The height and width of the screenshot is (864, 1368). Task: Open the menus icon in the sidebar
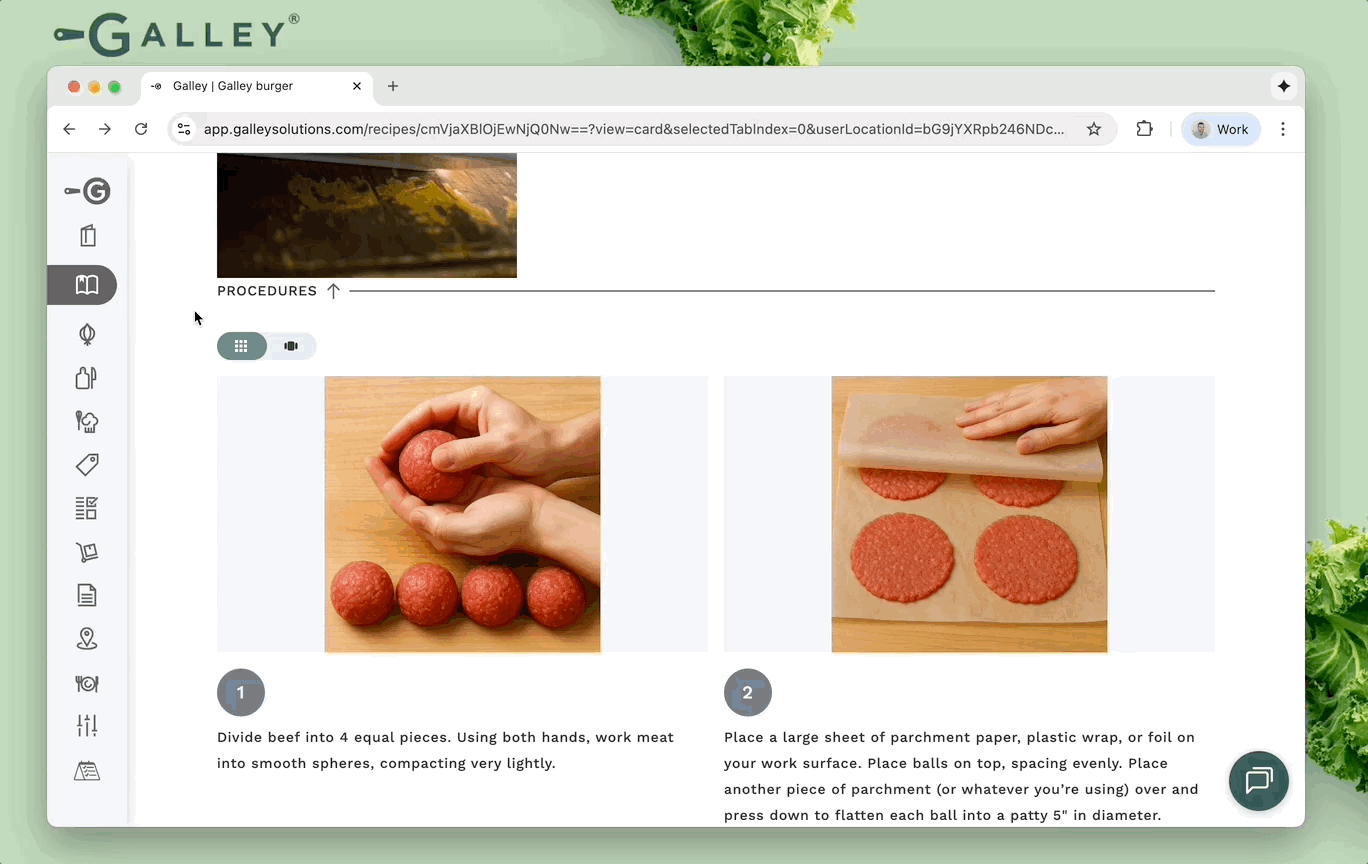point(87,236)
